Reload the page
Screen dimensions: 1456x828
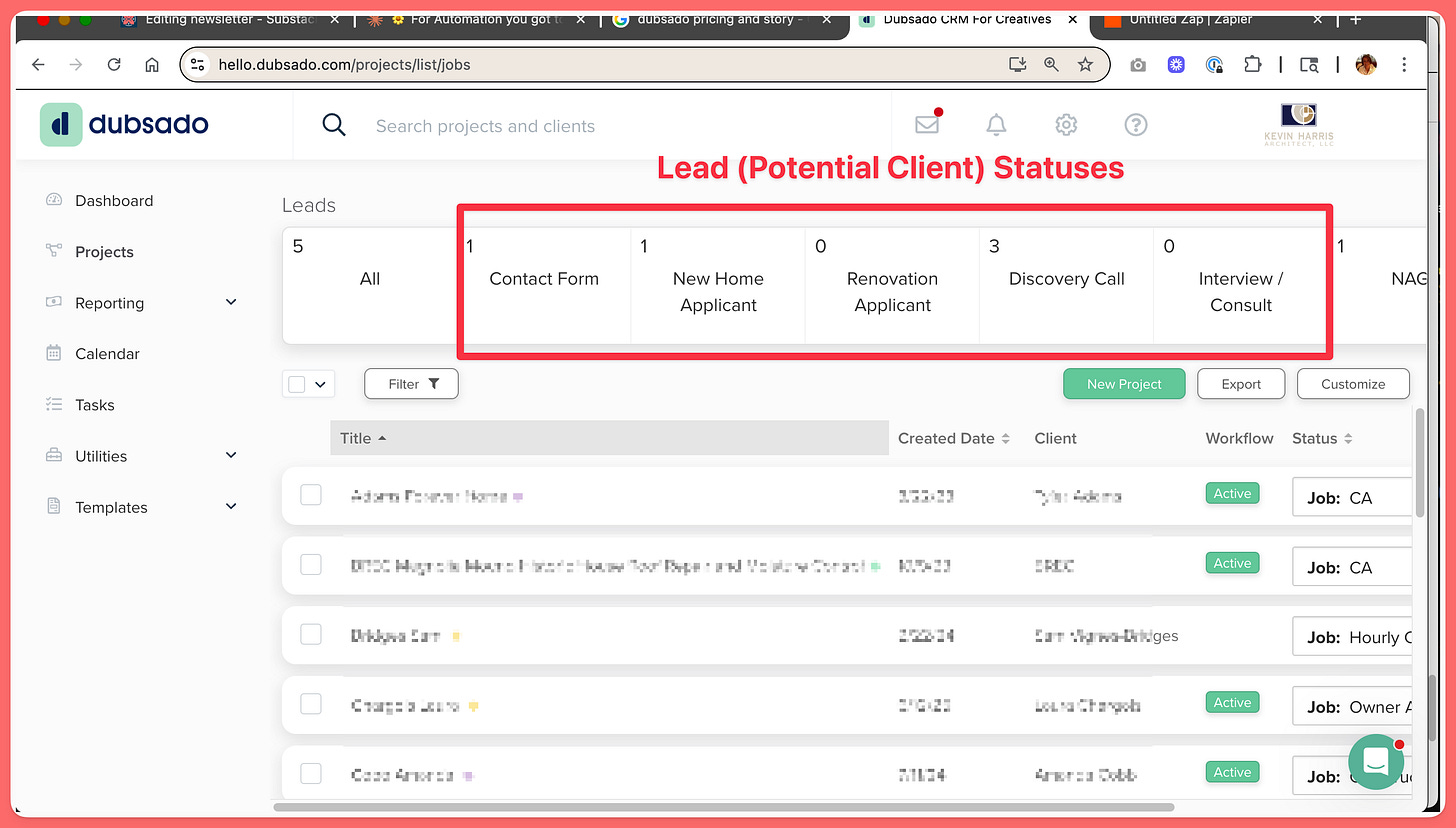(114, 65)
